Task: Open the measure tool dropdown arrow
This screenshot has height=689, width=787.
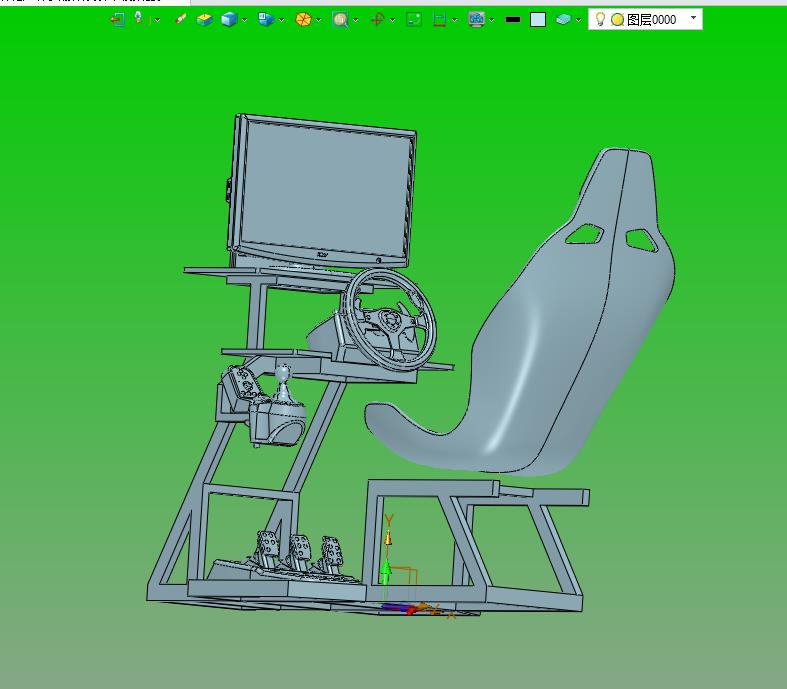Action: 455,20
